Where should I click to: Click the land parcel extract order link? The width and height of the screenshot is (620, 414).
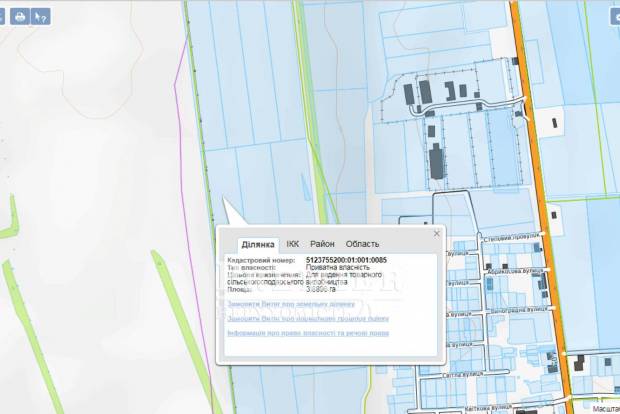pos(291,304)
